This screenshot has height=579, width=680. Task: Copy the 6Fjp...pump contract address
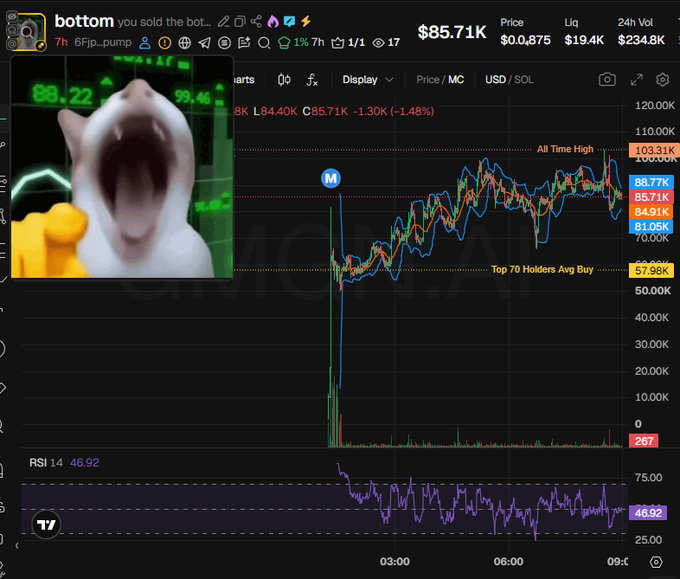point(103,43)
